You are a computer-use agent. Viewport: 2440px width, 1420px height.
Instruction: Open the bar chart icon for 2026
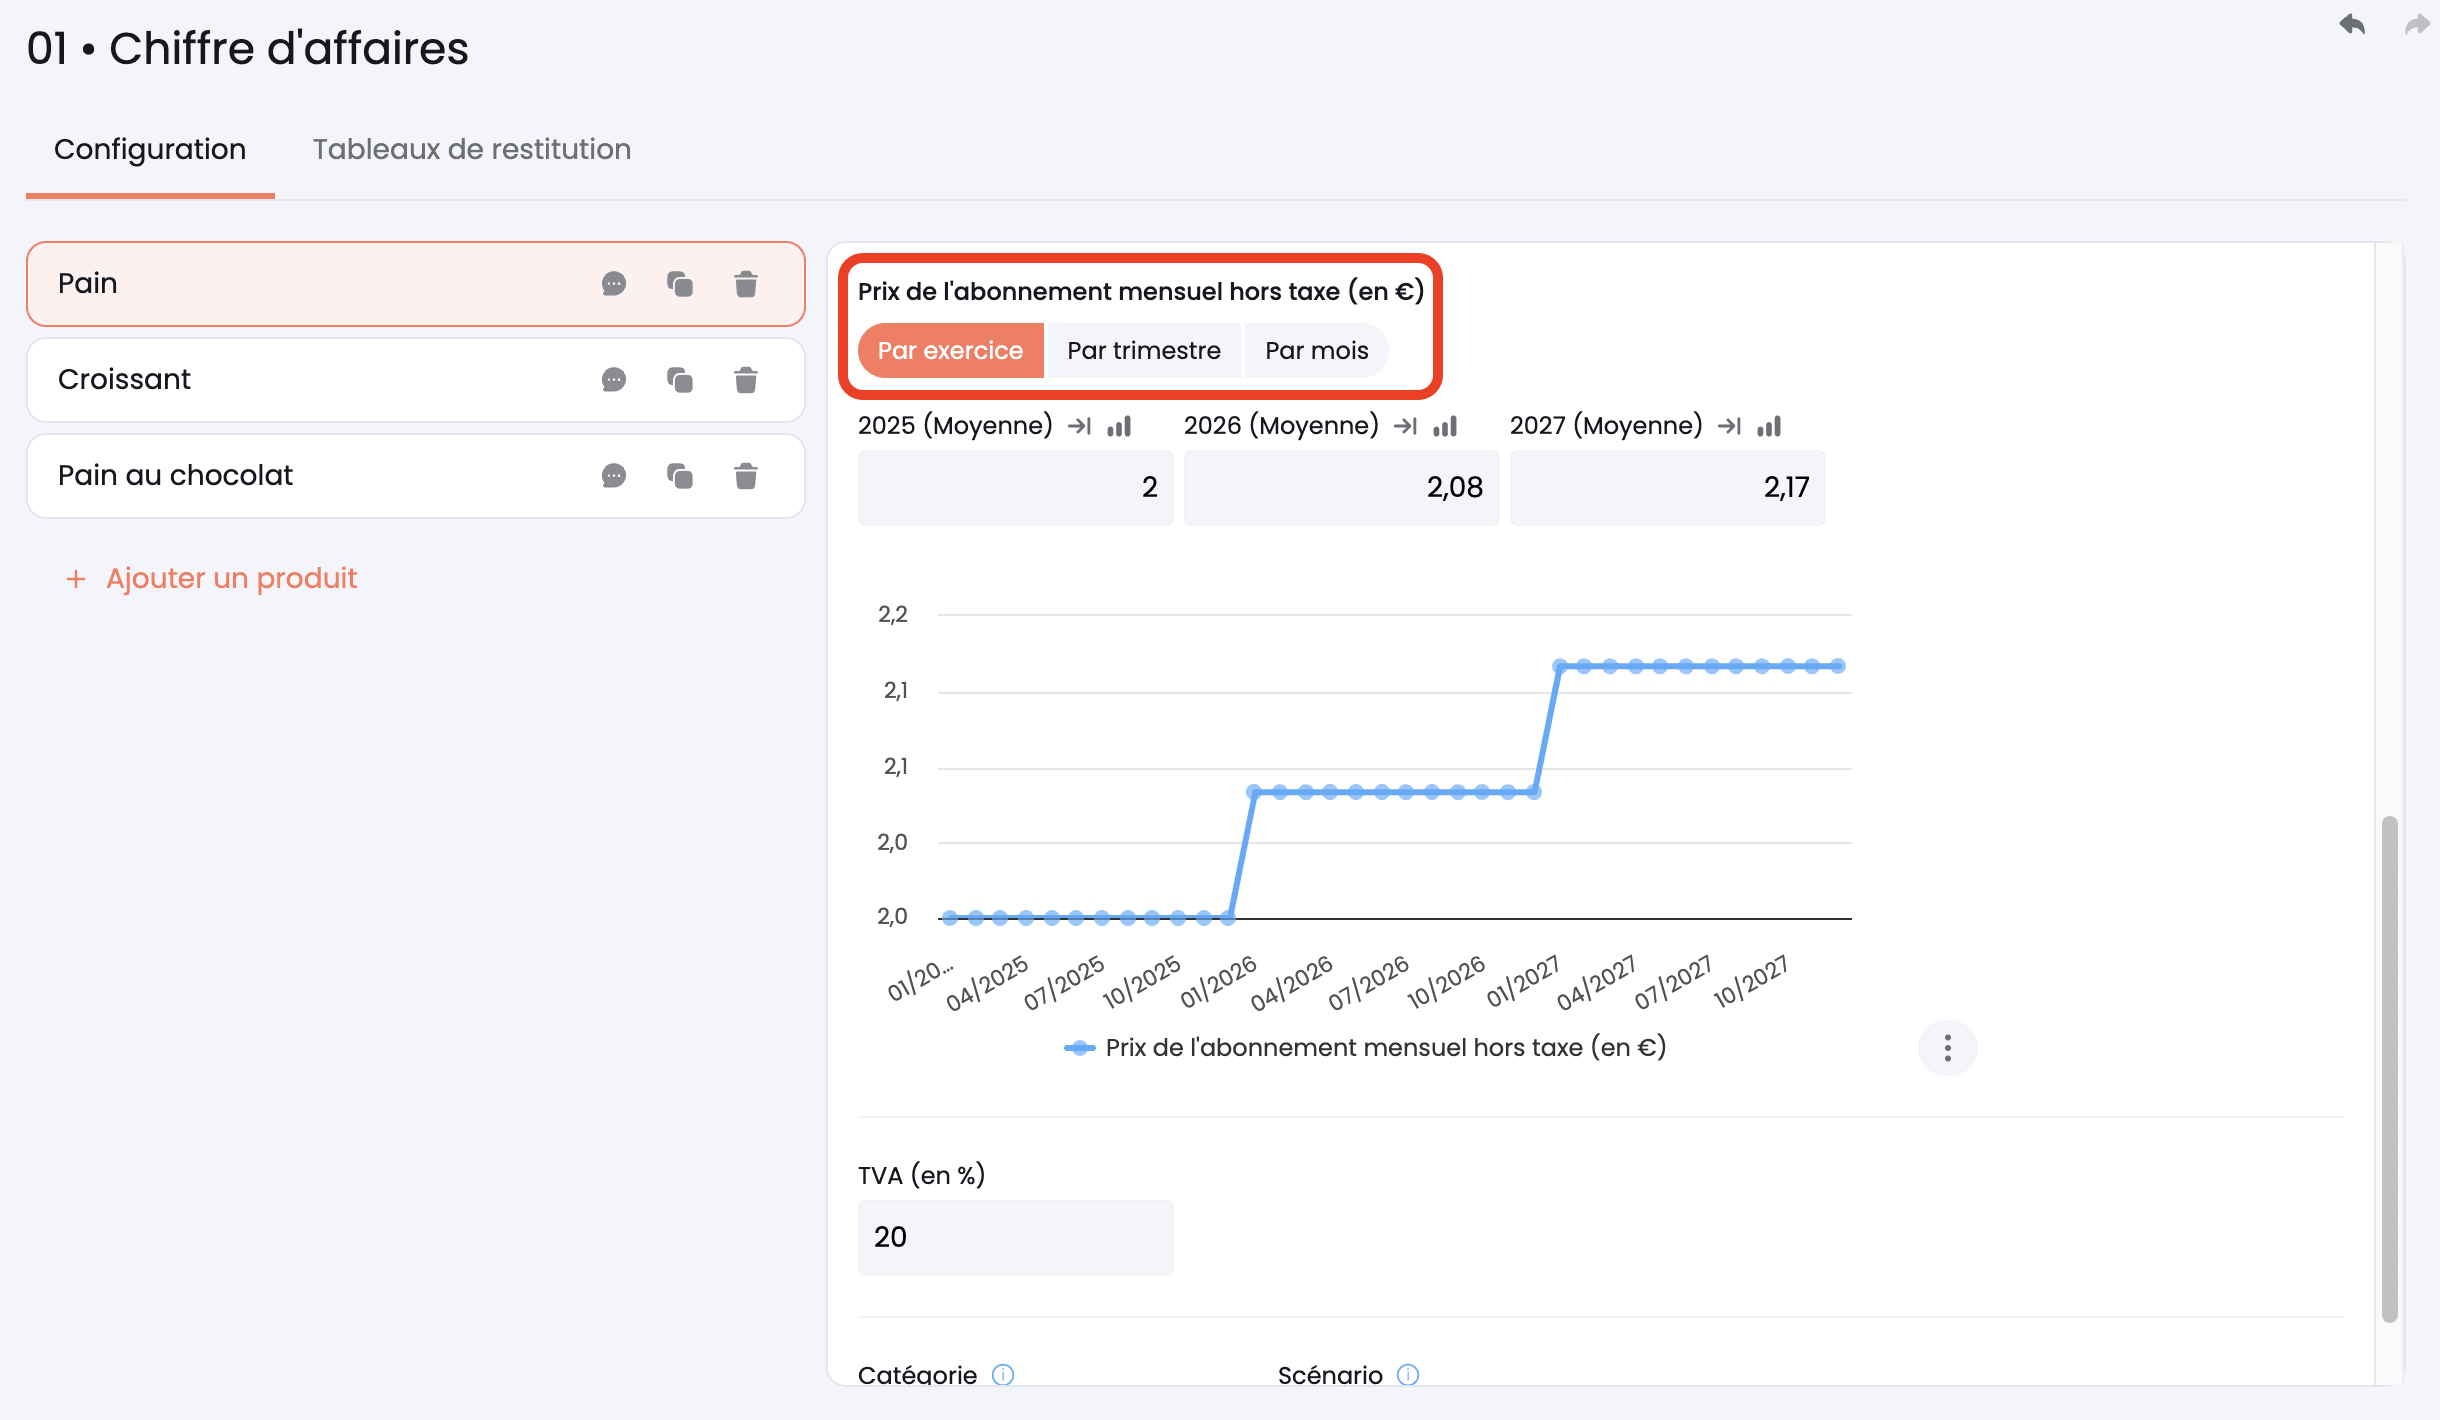click(1445, 426)
